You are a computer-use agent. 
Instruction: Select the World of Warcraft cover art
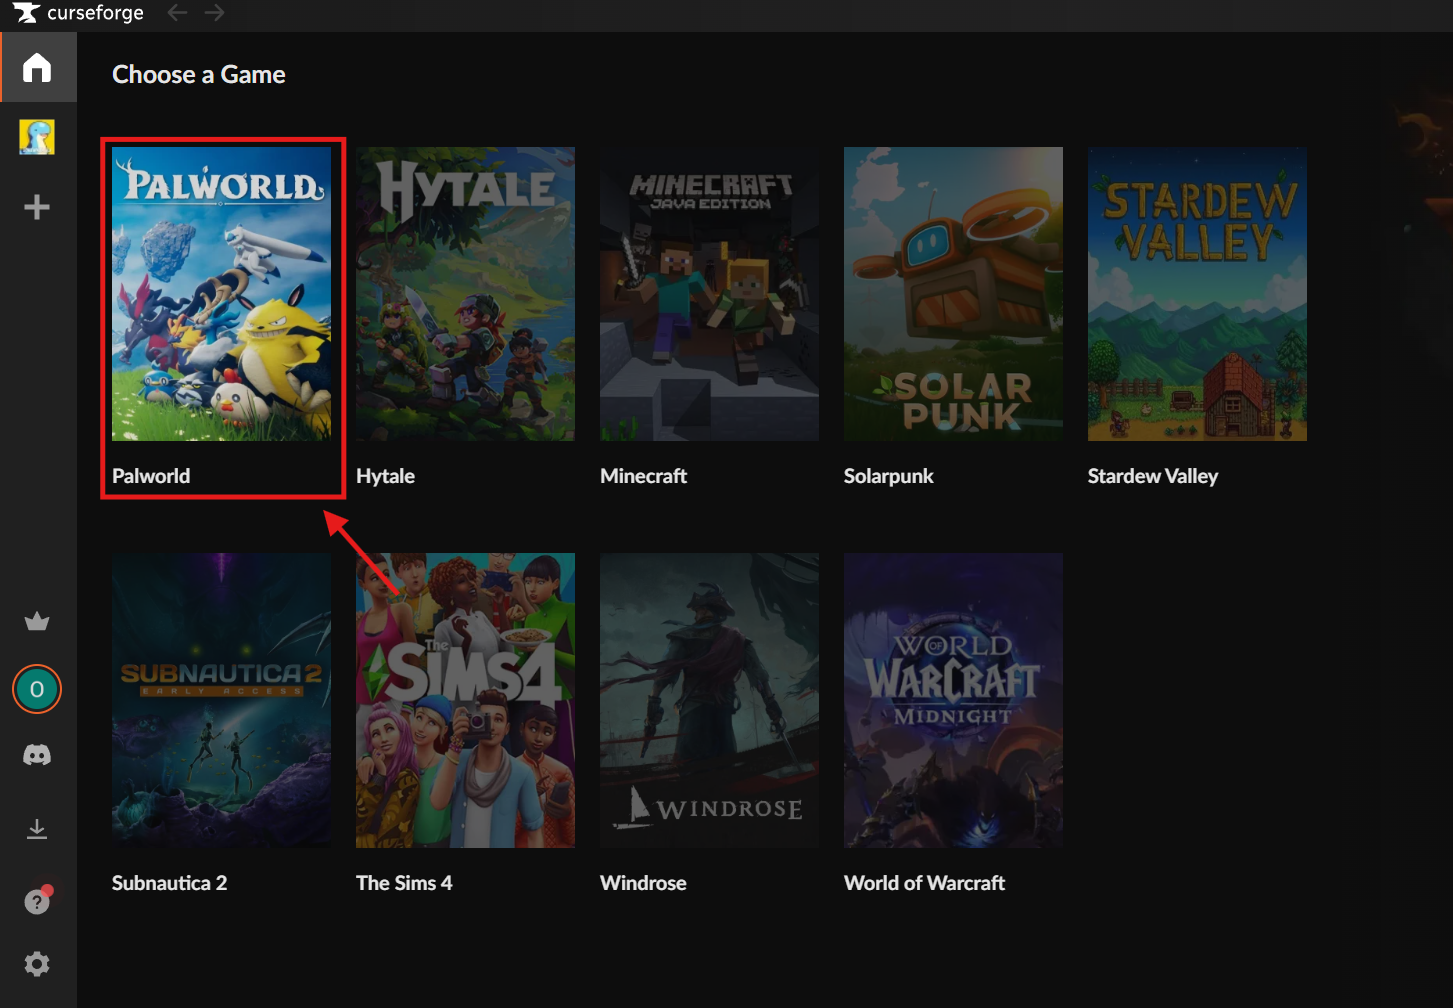(x=953, y=700)
